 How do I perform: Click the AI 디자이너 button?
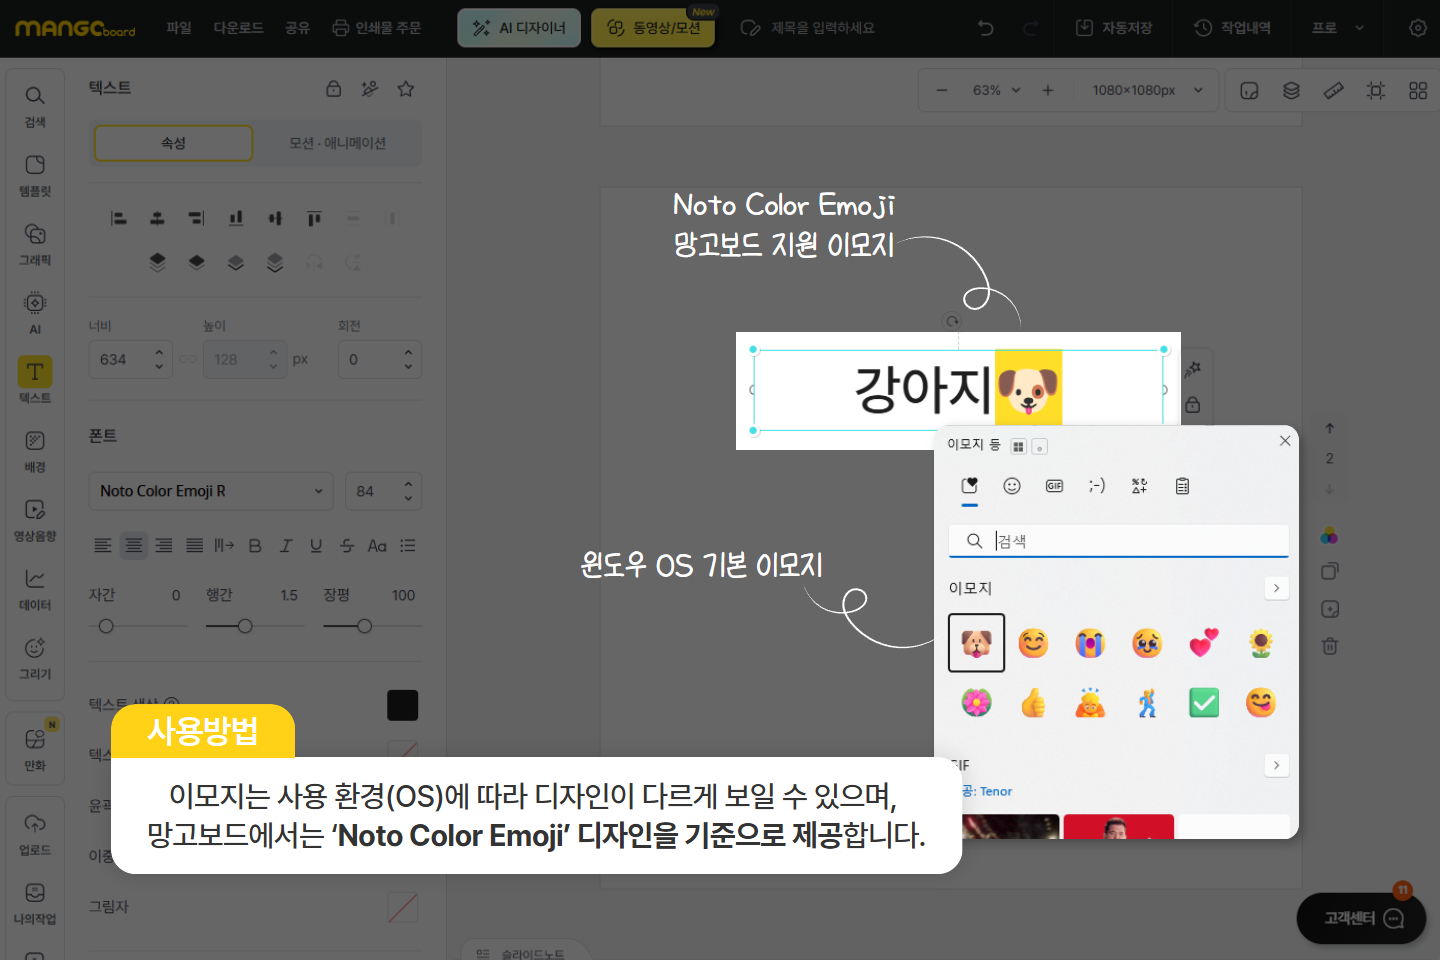[x=520, y=28]
